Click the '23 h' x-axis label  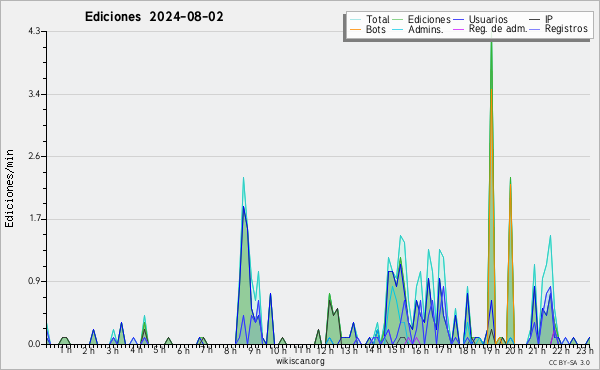[585, 351]
